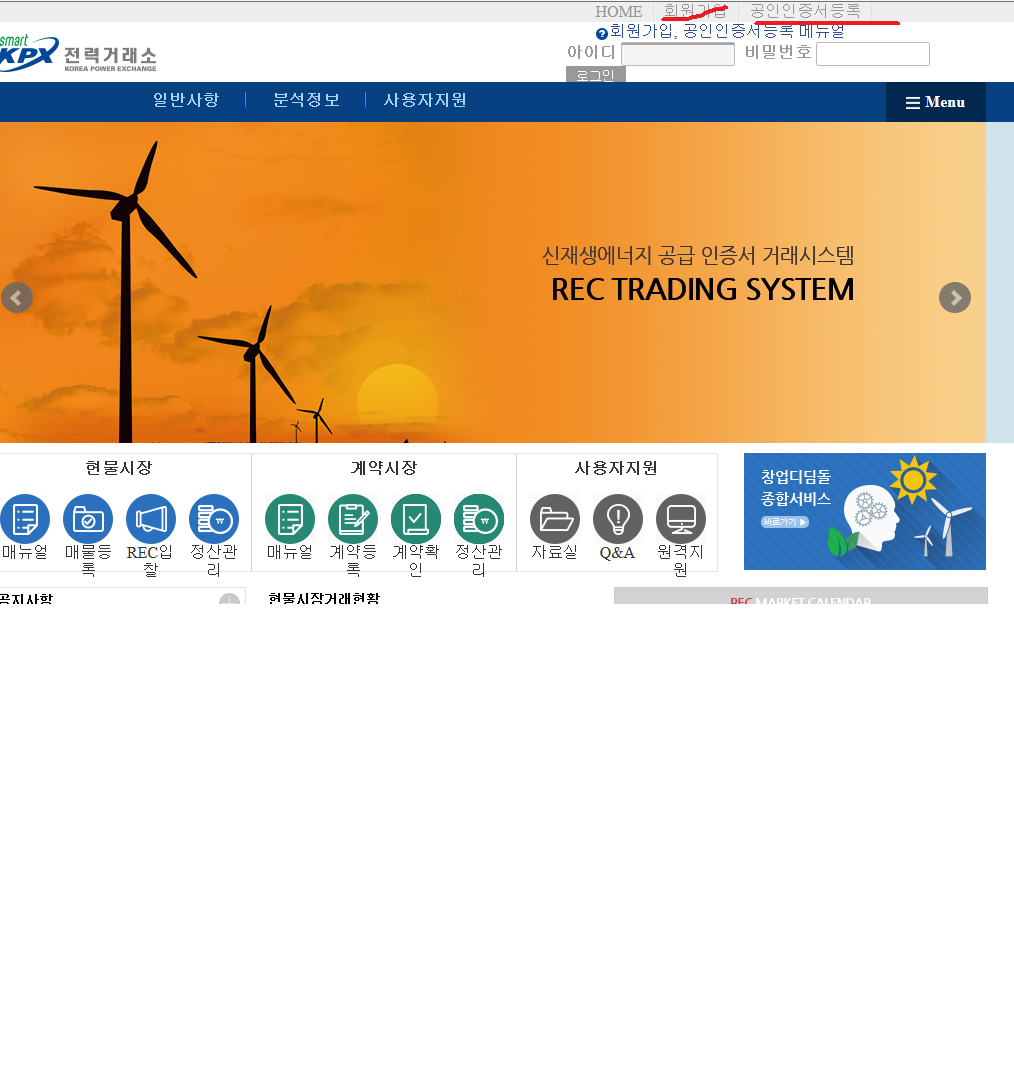Click the 계약확인 checkmark icon
This screenshot has width=1014, height=1065.
point(416,519)
